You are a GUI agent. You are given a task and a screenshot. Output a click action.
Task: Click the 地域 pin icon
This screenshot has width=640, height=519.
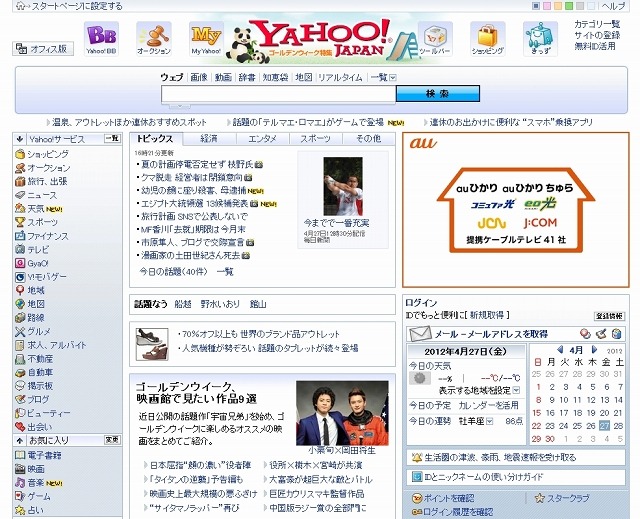click(20, 290)
